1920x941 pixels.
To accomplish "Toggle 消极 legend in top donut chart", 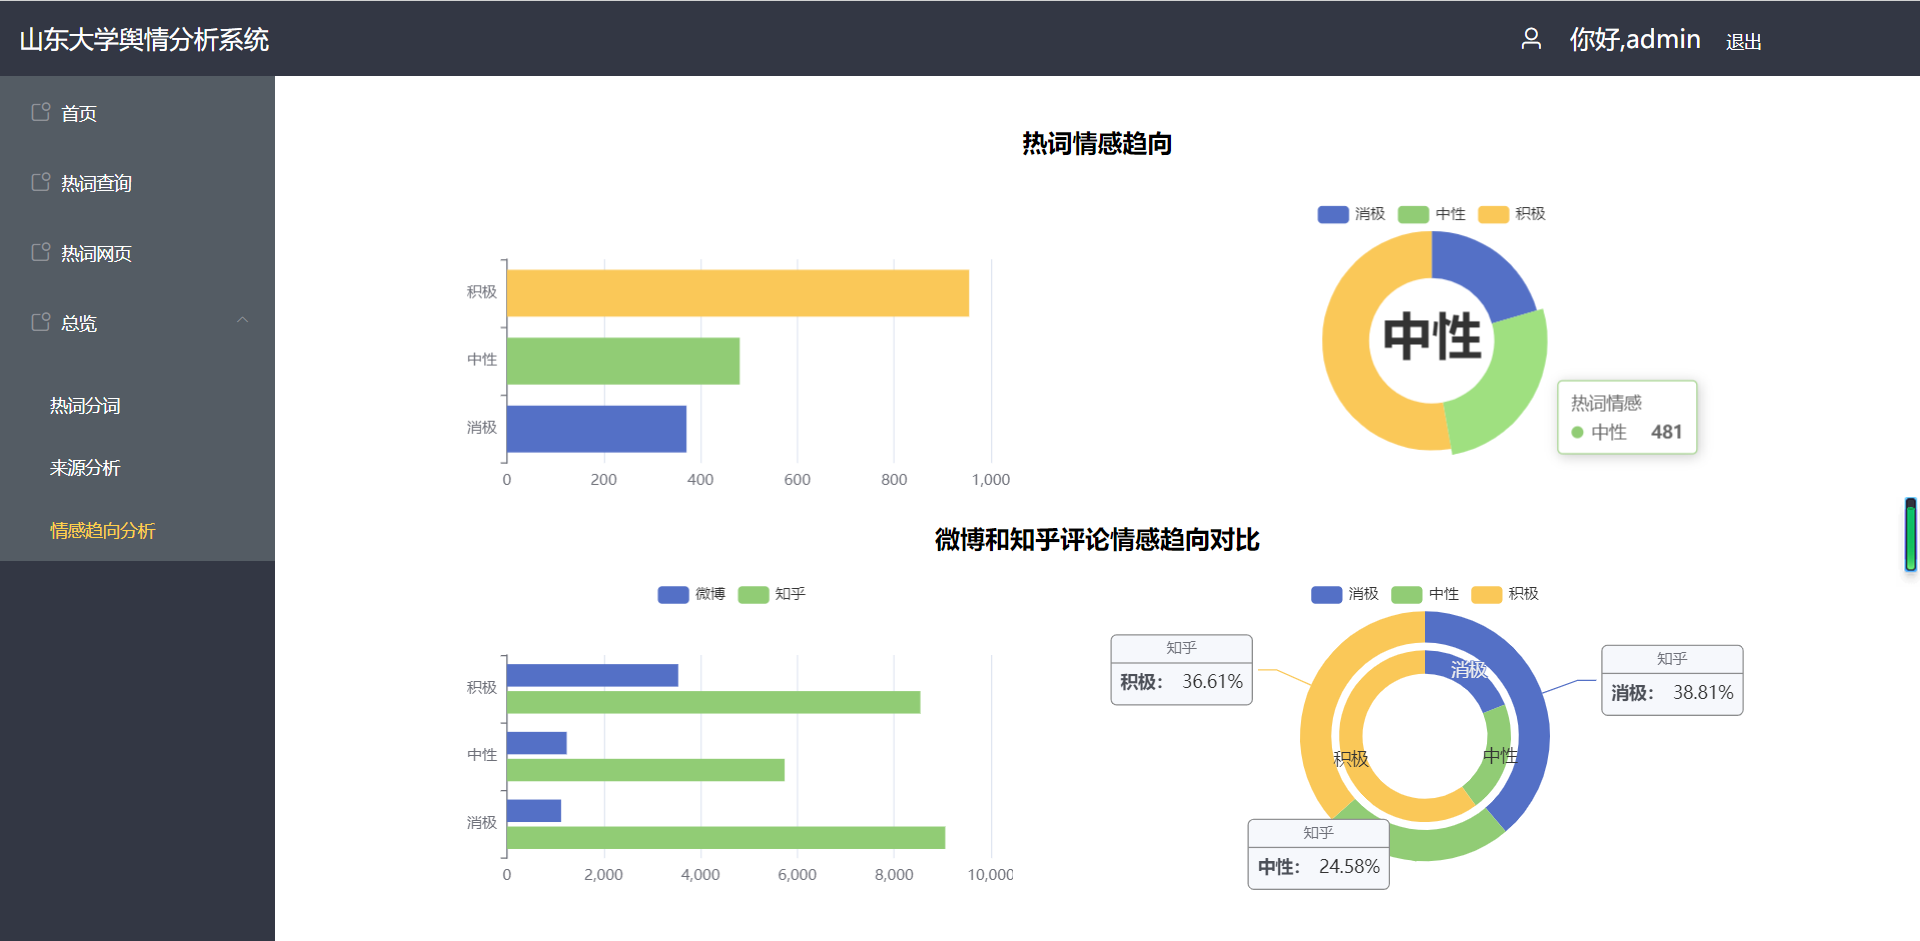I will pyautogui.click(x=1351, y=214).
